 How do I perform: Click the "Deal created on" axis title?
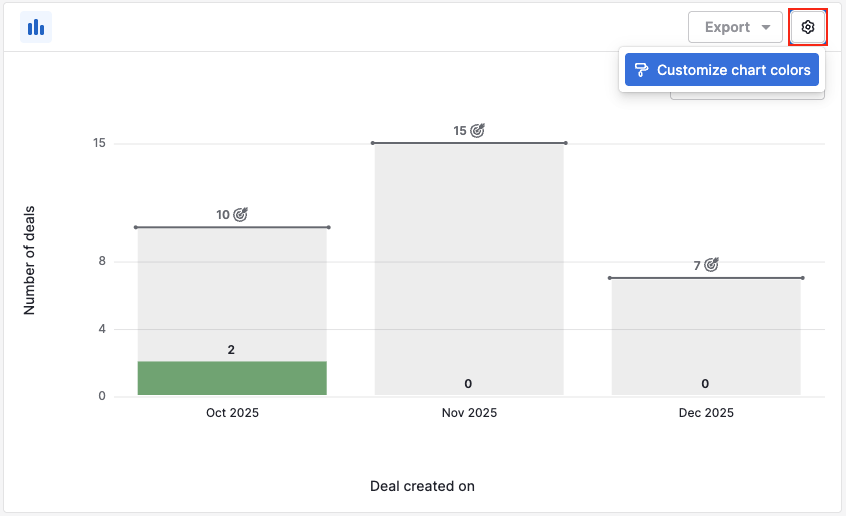pyautogui.click(x=422, y=486)
